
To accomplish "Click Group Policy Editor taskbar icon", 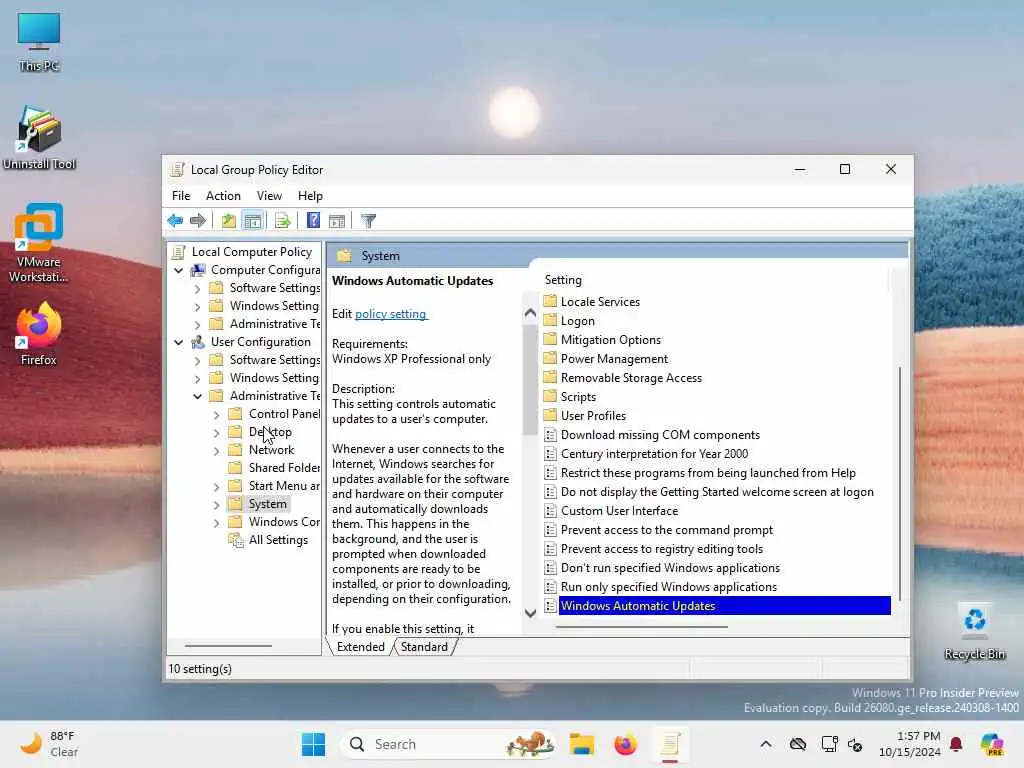I will (670, 744).
